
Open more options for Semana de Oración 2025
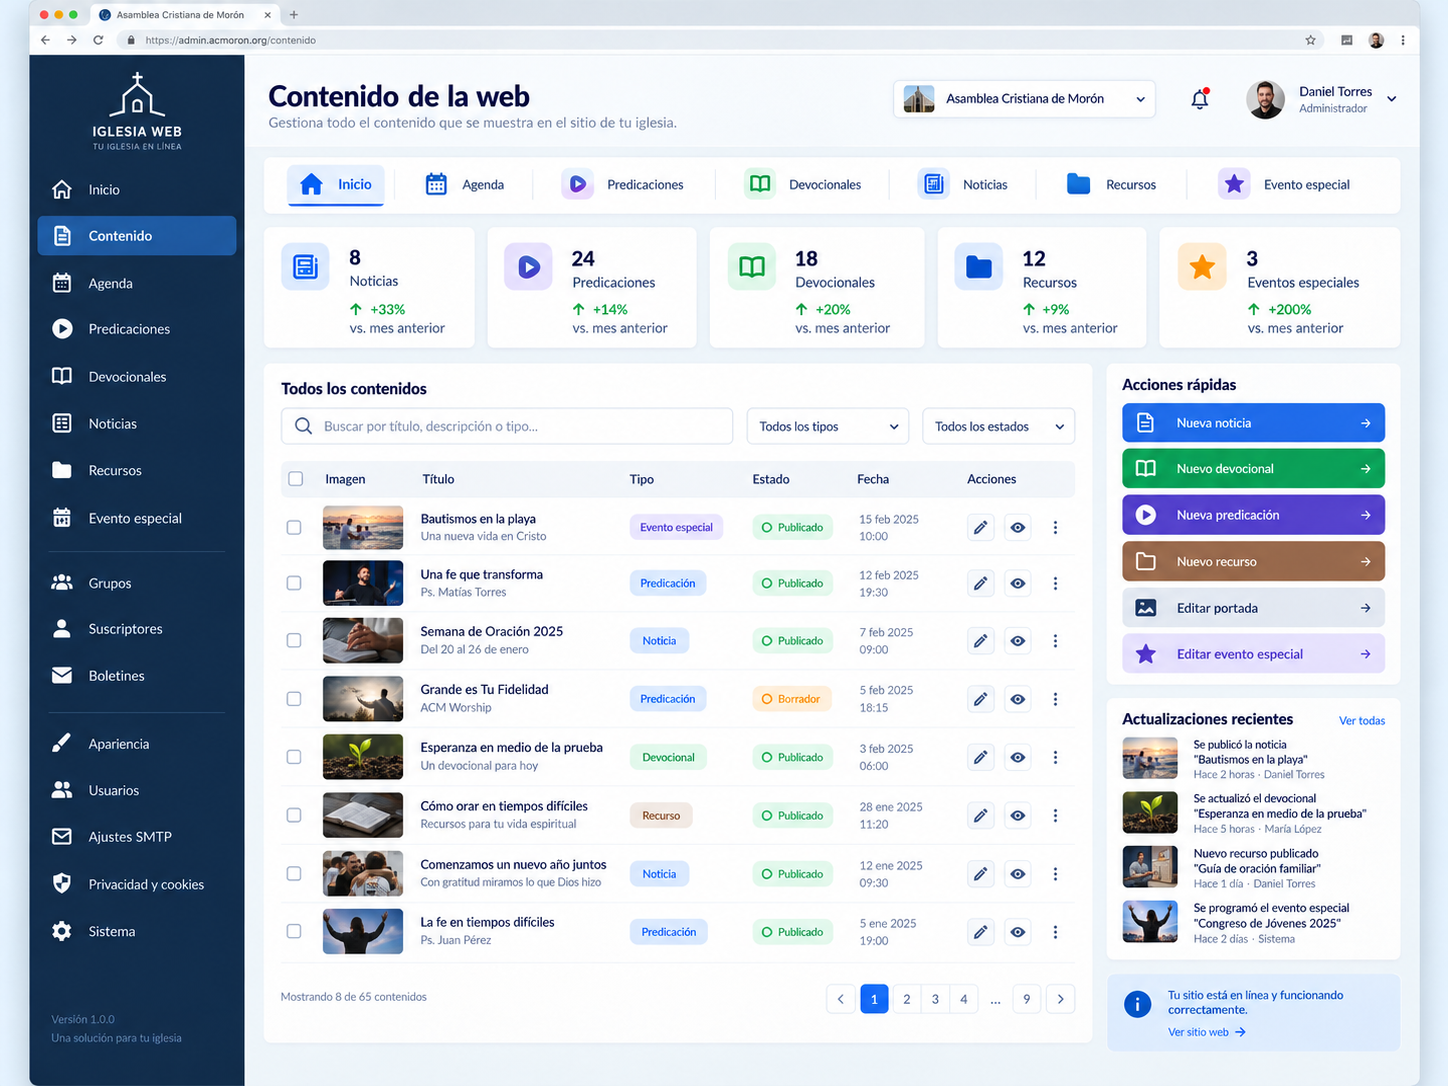pyautogui.click(x=1055, y=641)
